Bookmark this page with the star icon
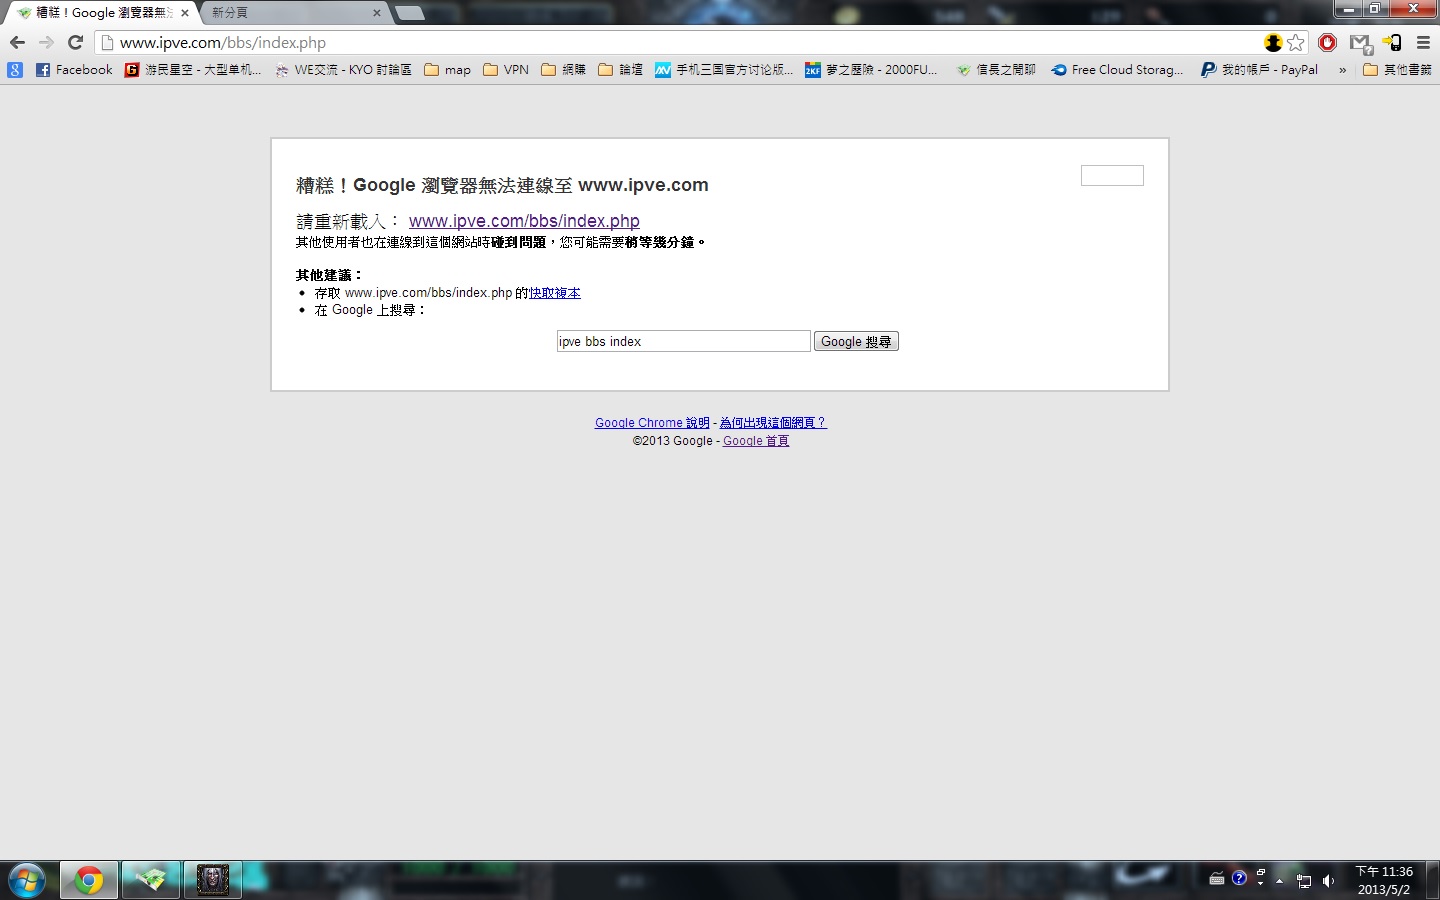The height and width of the screenshot is (900, 1440). coord(1296,42)
